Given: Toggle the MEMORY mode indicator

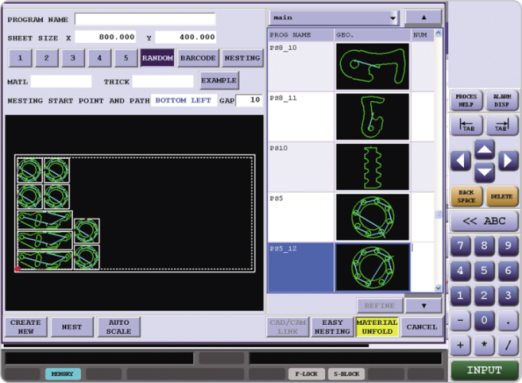Looking at the screenshot, I should (x=63, y=374).
